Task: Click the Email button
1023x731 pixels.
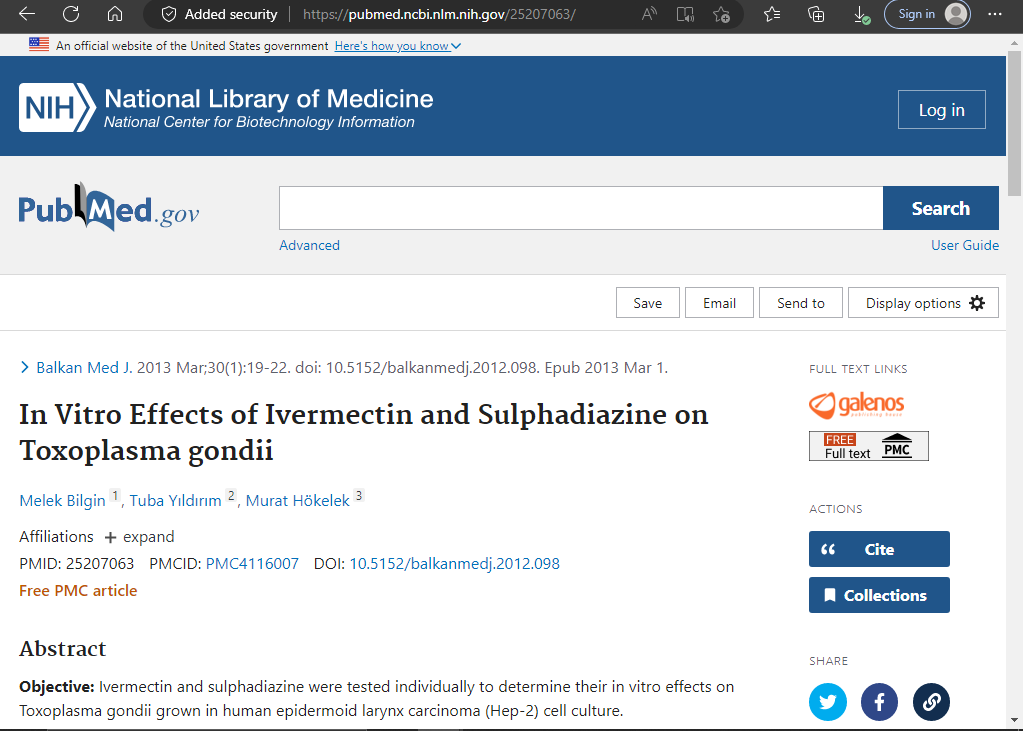Action: (720, 303)
